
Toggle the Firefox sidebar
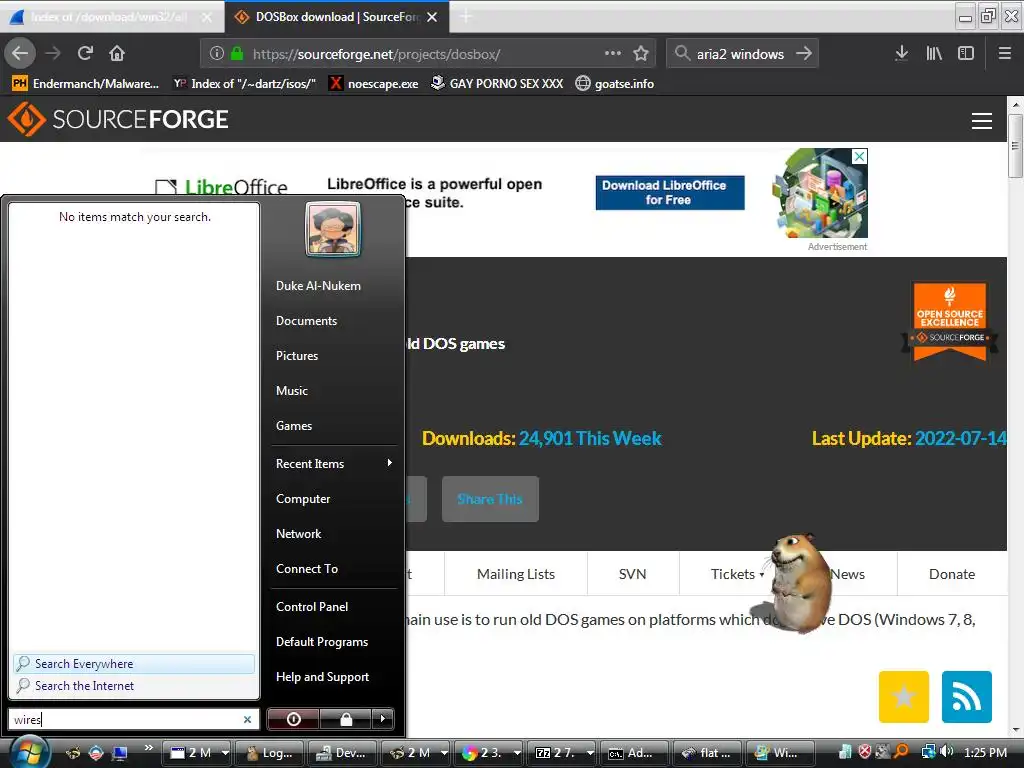coord(966,53)
